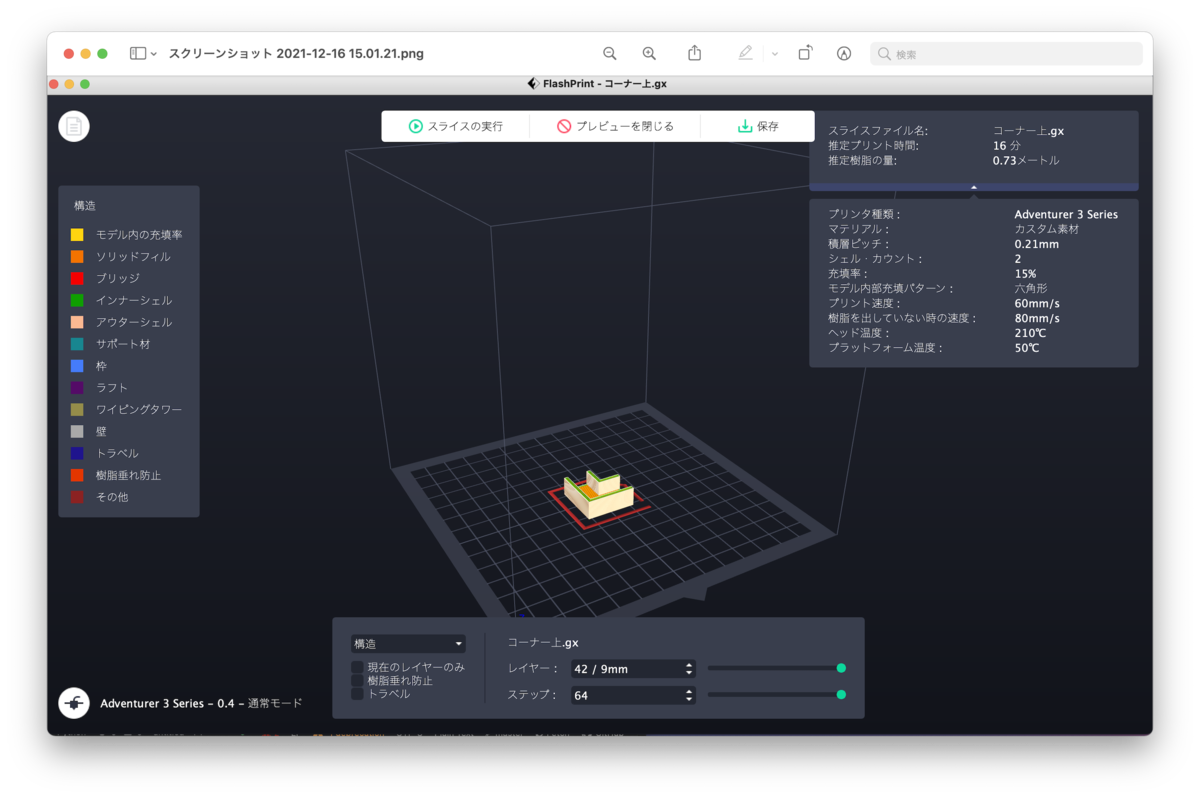This screenshot has width=1200, height=798.
Task: Click the 推定プリント時間 16 分 value
Action: (x=1007, y=146)
